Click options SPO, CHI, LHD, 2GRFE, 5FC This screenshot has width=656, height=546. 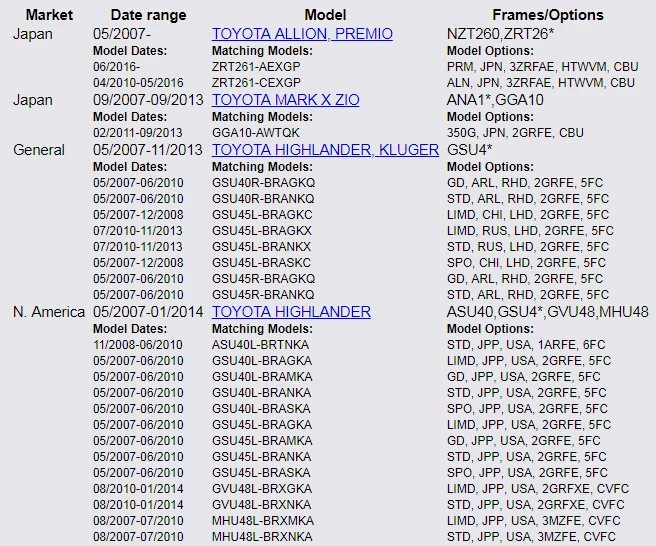click(x=526, y=262)
